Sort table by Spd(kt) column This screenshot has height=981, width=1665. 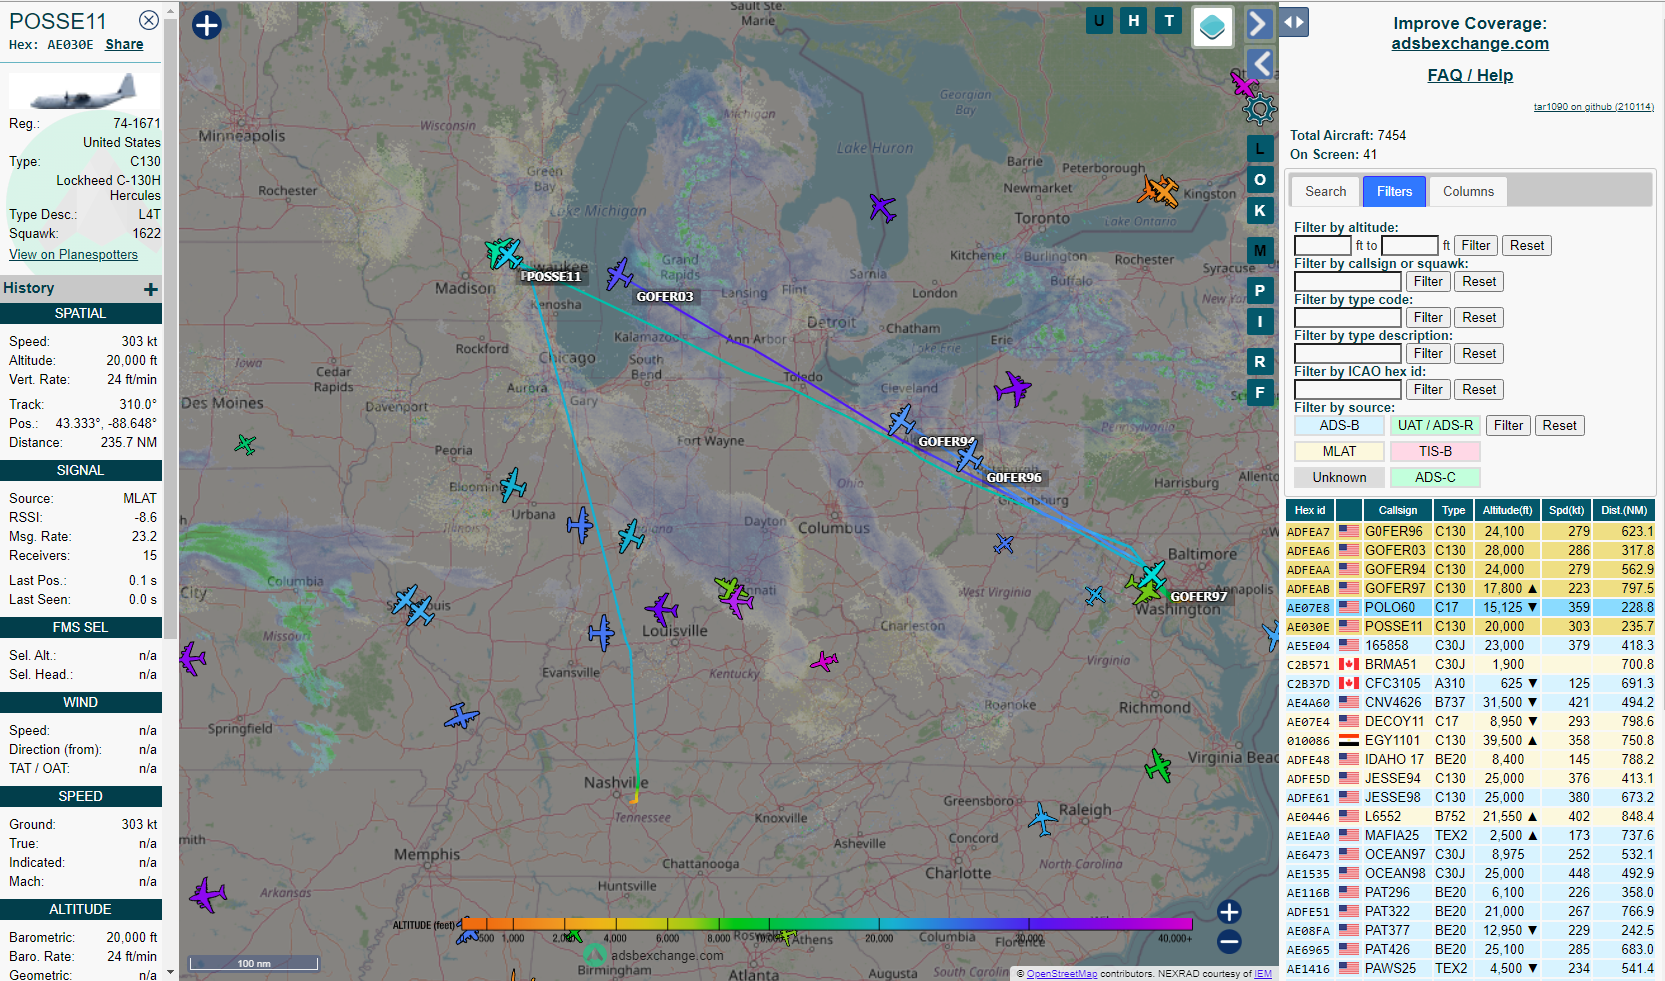coord(1566,510)
